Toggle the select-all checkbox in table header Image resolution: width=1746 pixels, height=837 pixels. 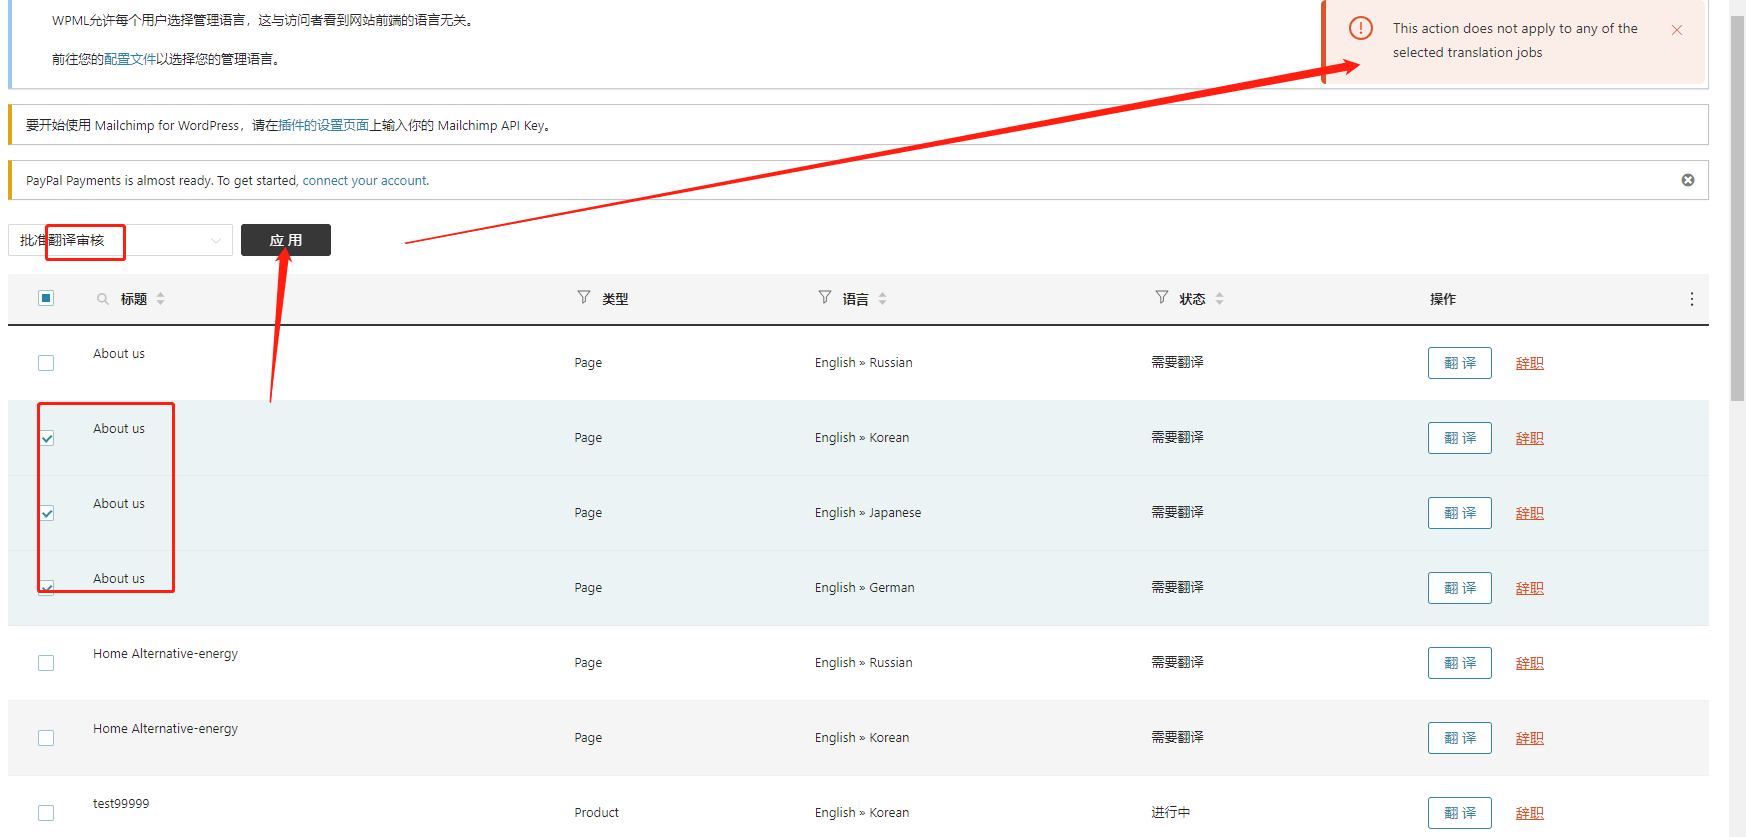[x=46, y=298]
